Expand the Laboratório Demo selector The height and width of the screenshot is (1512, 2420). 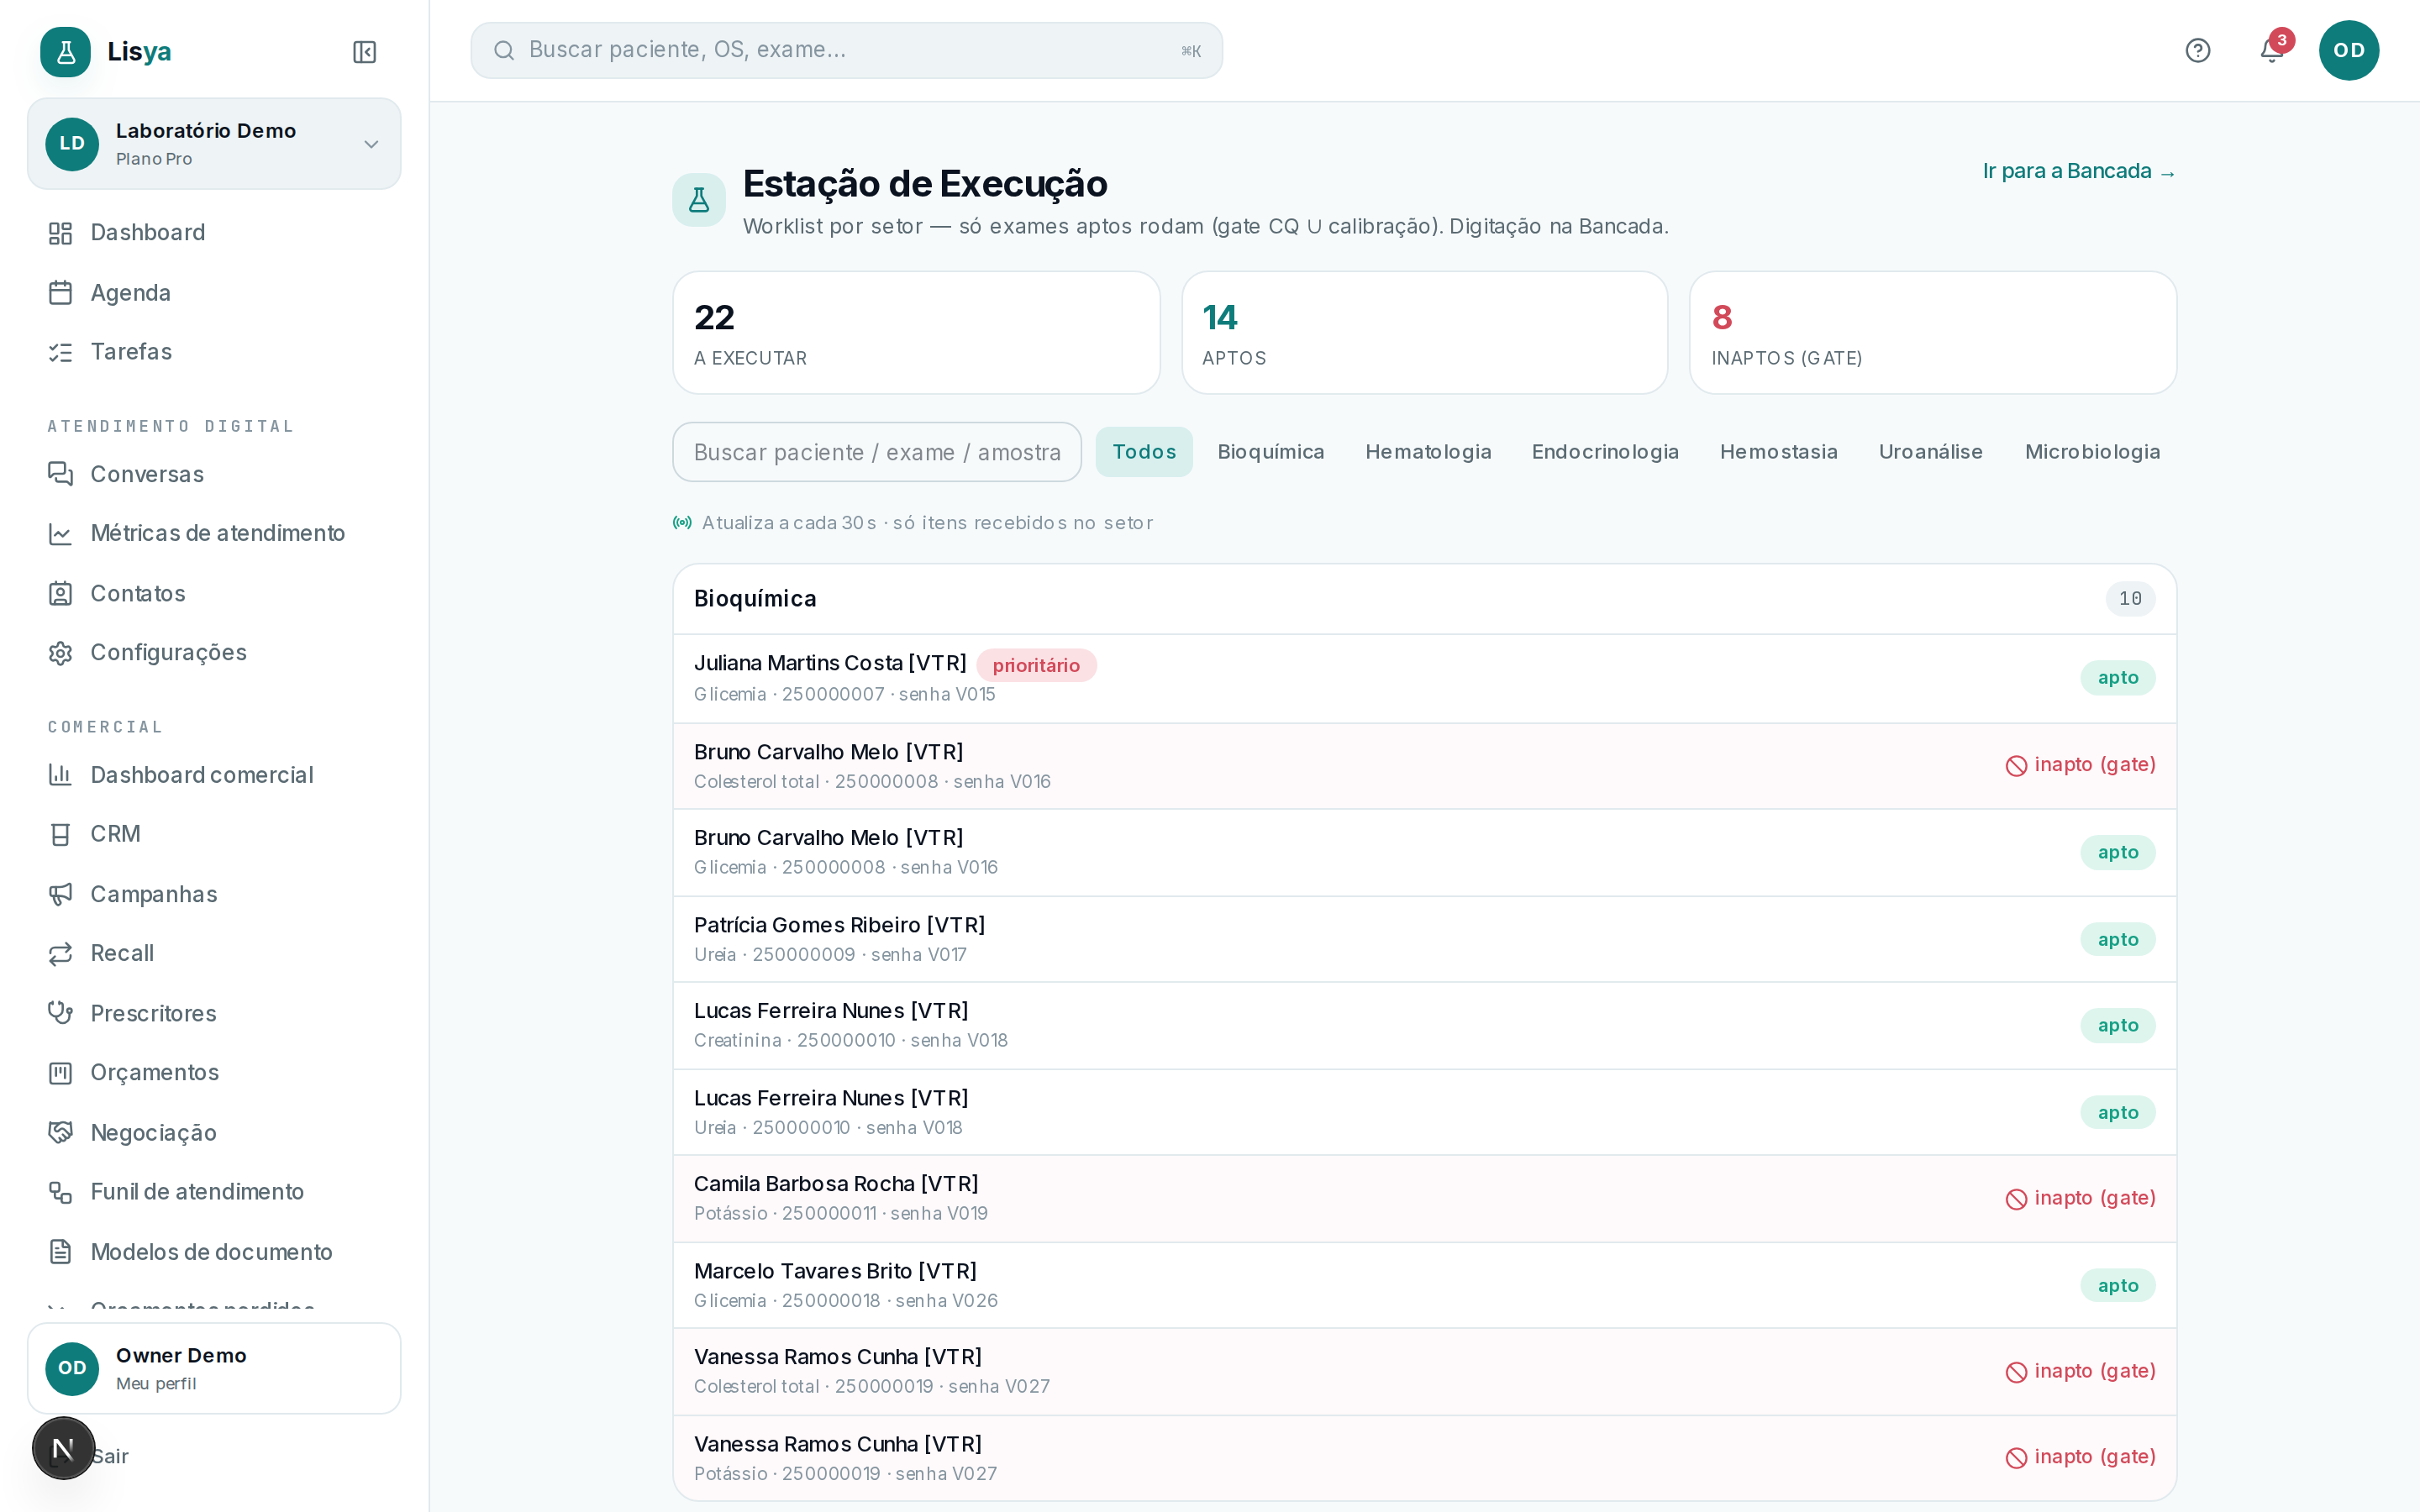pyautogui.click(x=214, y=144)
